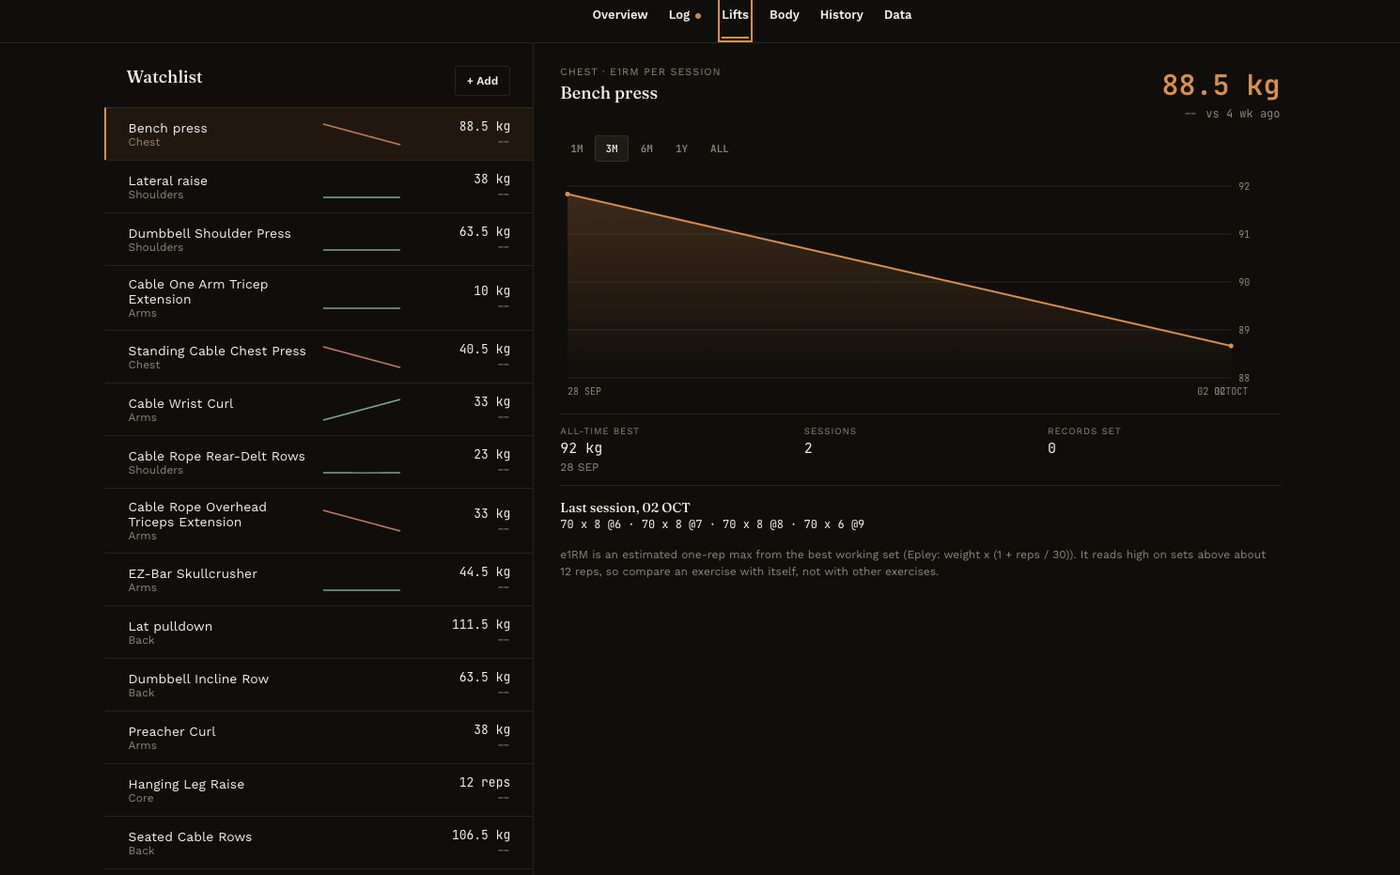Click the orange dot beside the Log tab

(x=698, y=16)
